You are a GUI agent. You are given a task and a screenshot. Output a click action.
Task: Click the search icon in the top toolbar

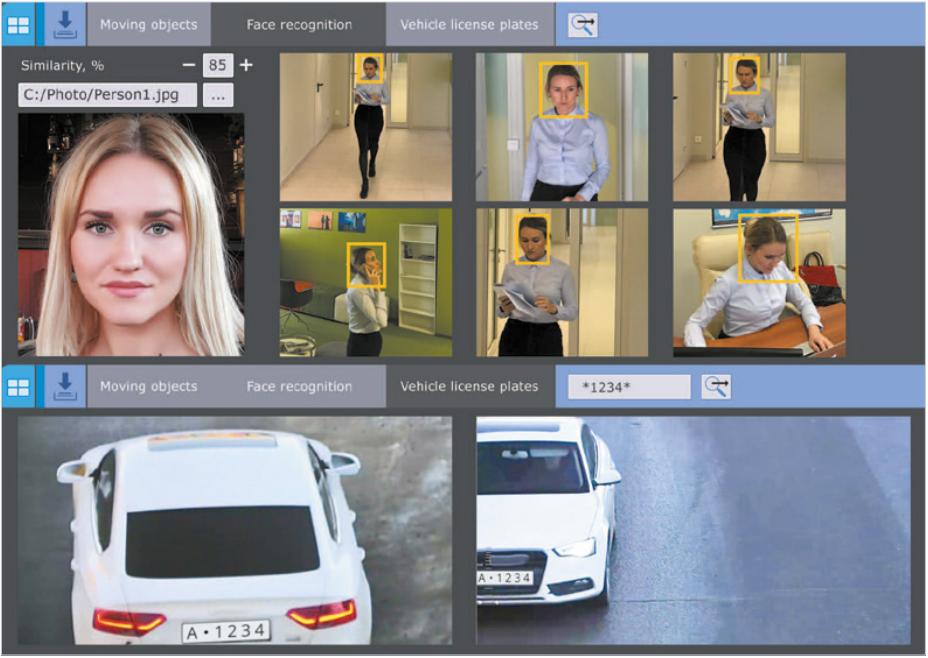[x=582, y=25]
